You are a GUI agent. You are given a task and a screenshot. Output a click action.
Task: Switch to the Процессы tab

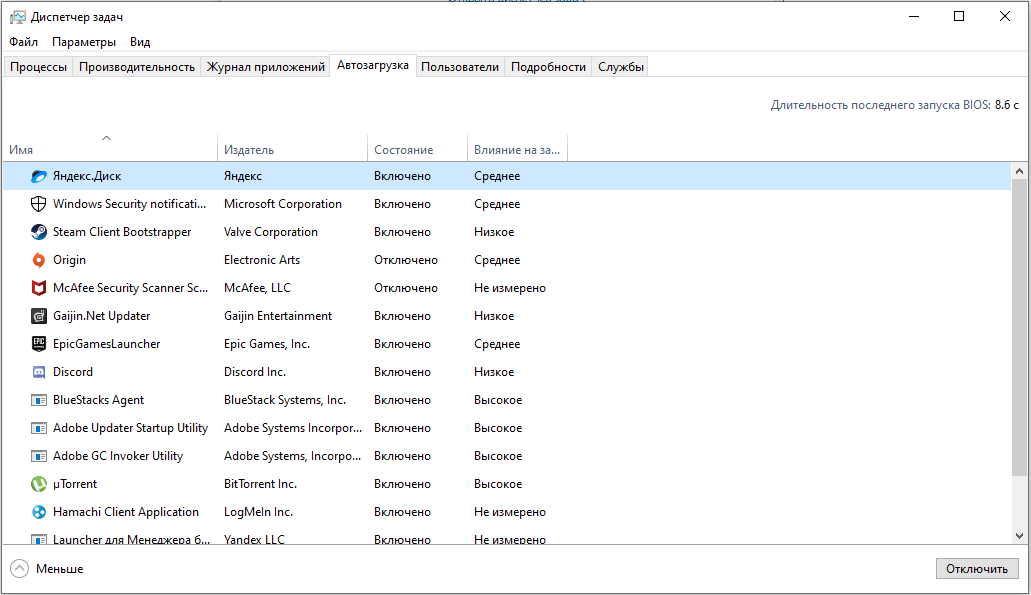click(x=38, y=67)
